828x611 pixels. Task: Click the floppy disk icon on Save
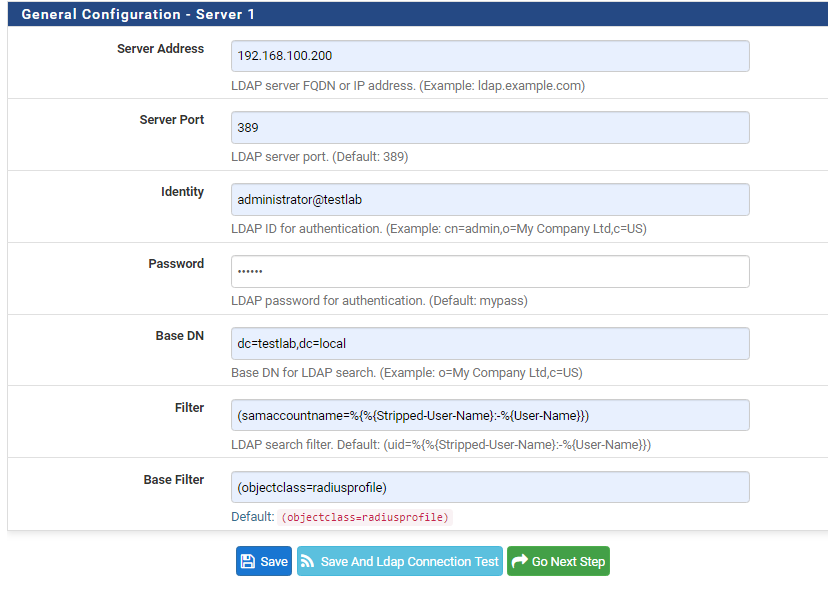point(248,561)
